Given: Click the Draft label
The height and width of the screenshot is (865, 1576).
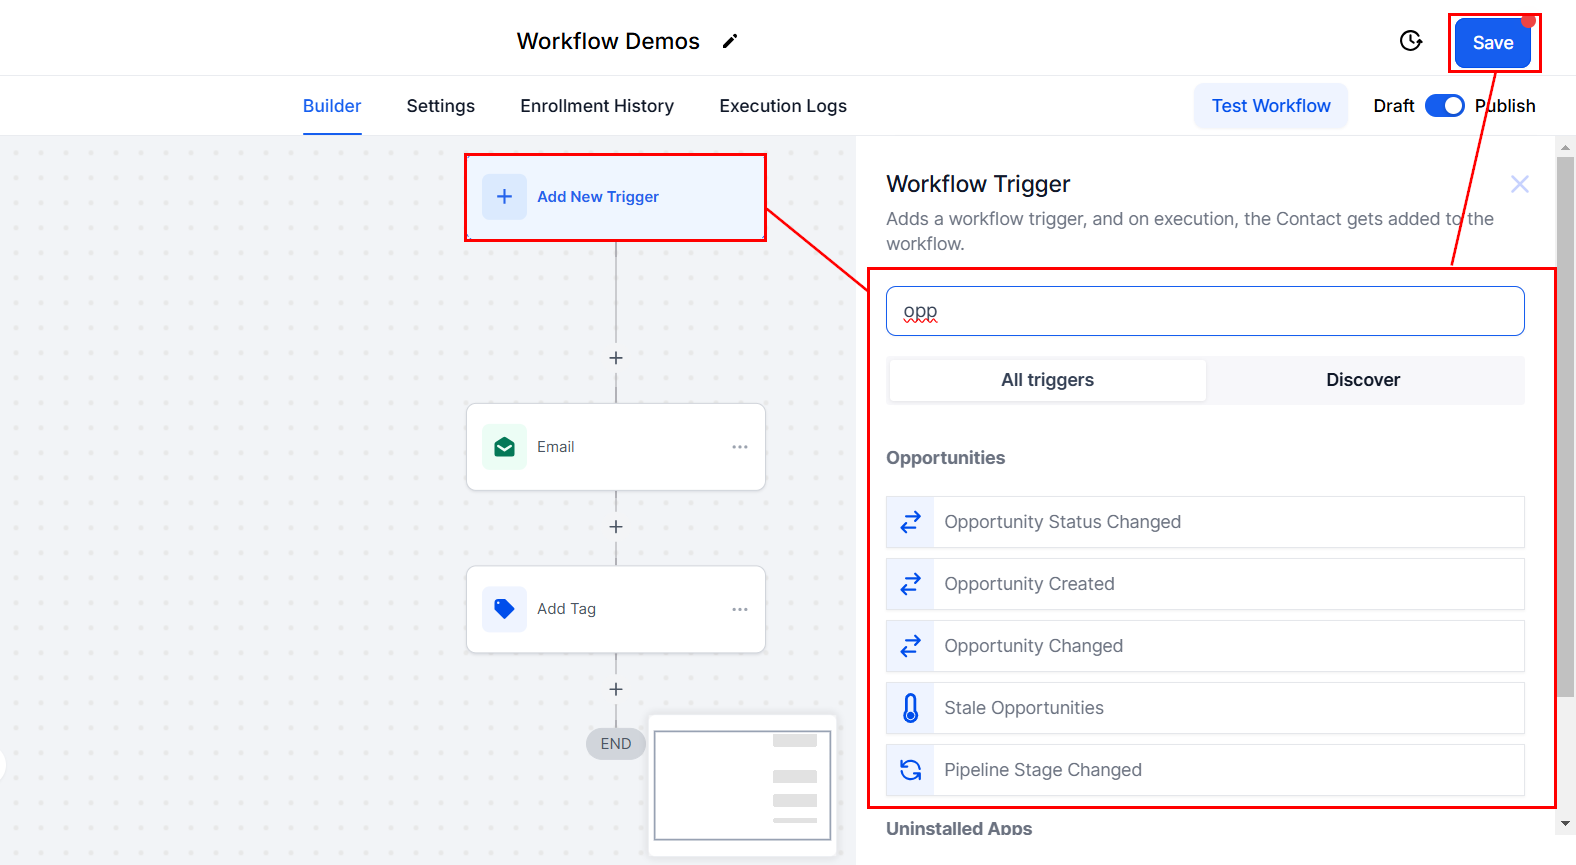Looking at the screenshot, I should (x=1394, y=106).
